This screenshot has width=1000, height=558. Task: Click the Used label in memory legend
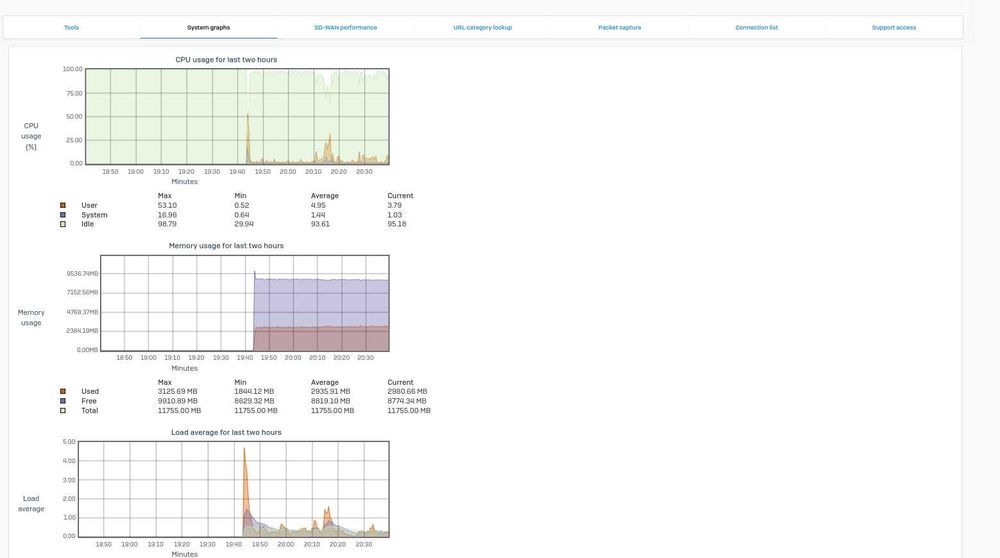click(90, 392)
